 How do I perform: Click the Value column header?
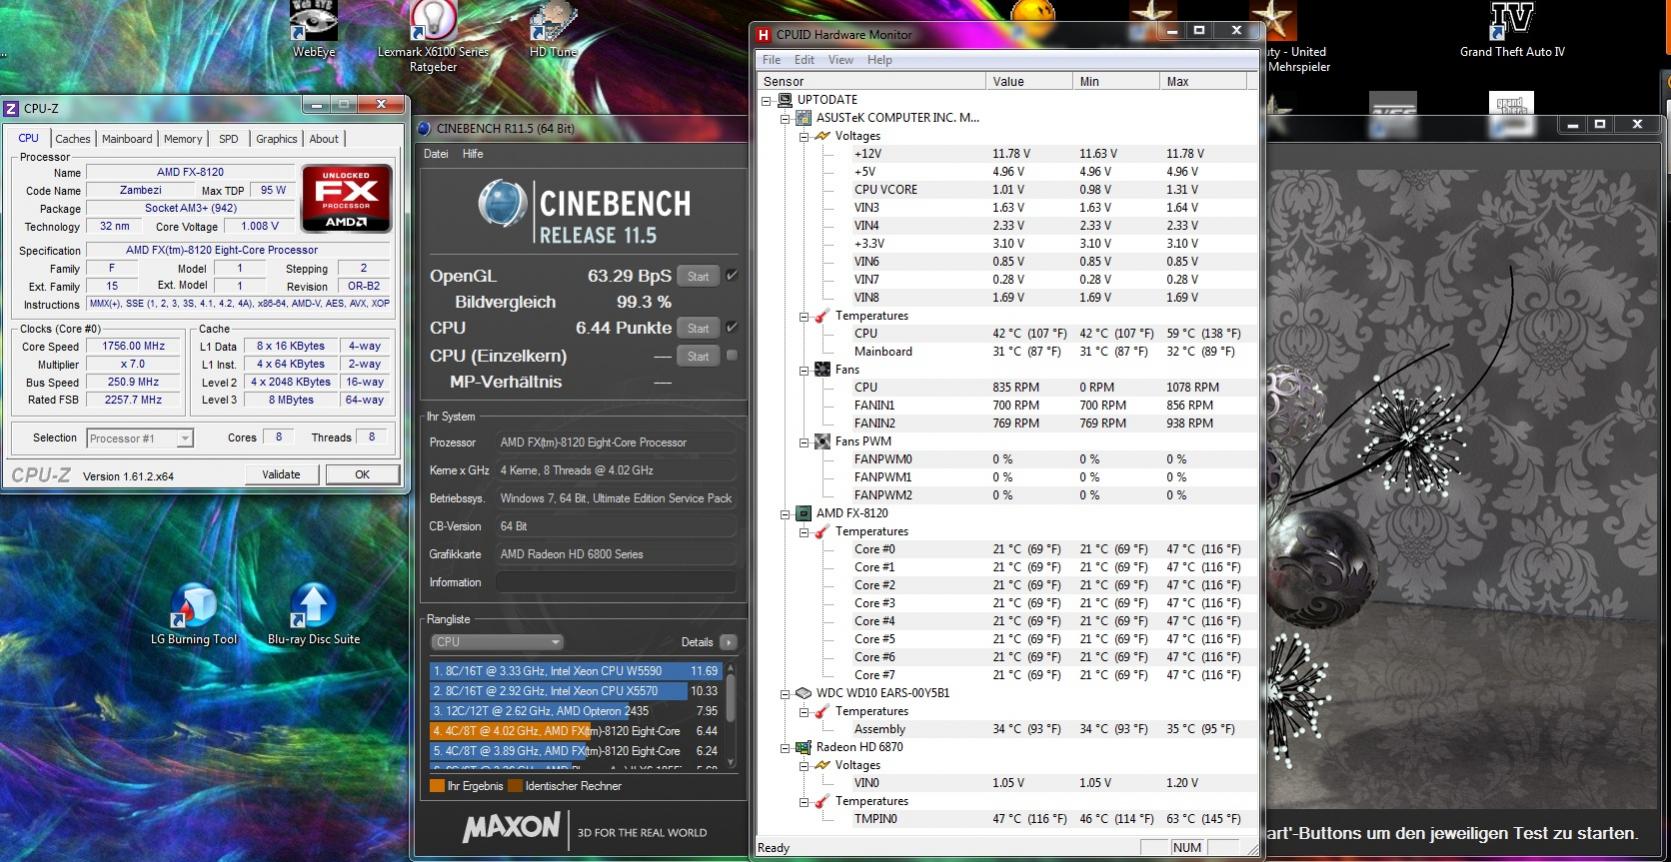click(x=1030, y=81)
